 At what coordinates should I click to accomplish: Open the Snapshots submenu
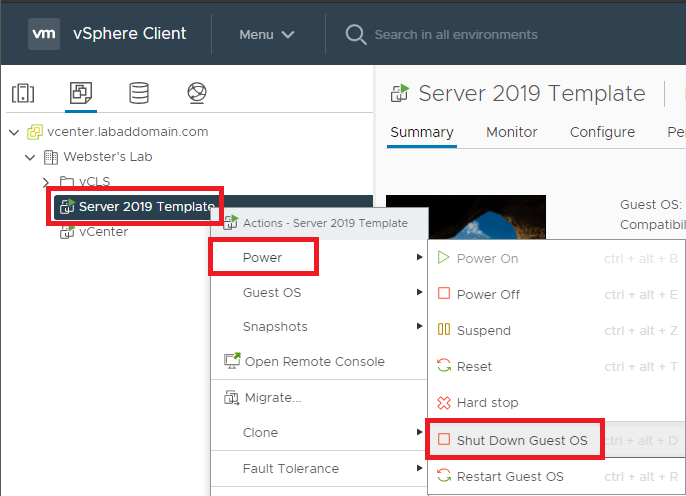coord(275,327)
